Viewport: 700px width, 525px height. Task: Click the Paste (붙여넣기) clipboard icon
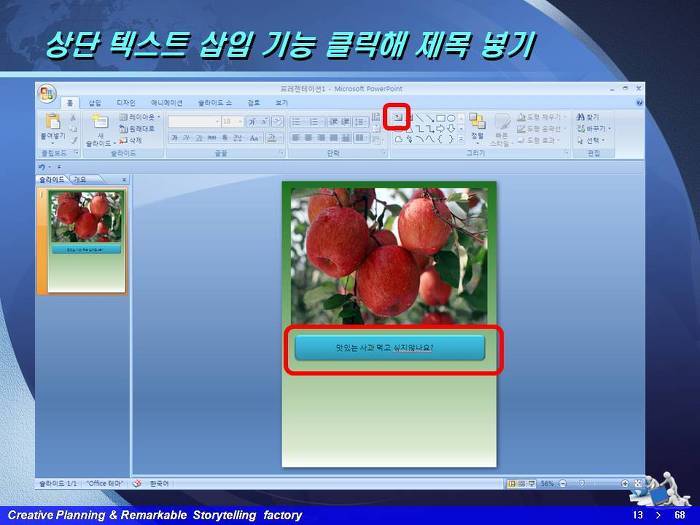pyautogui.click(x=53, y=121)
